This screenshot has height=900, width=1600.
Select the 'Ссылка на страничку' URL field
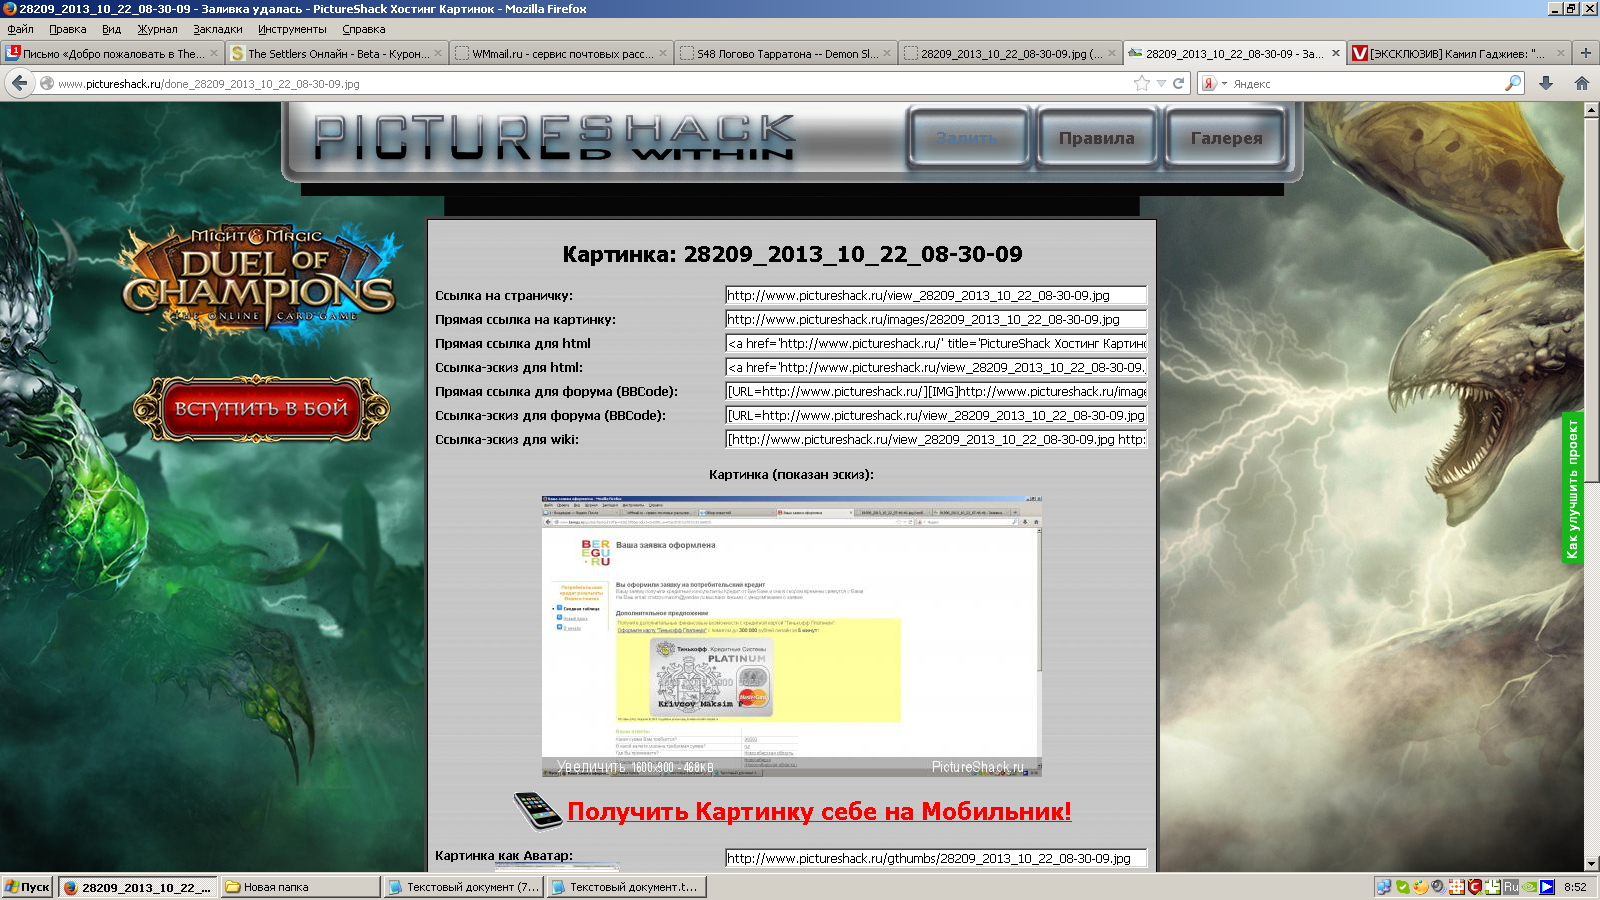(x=935, y=295)
